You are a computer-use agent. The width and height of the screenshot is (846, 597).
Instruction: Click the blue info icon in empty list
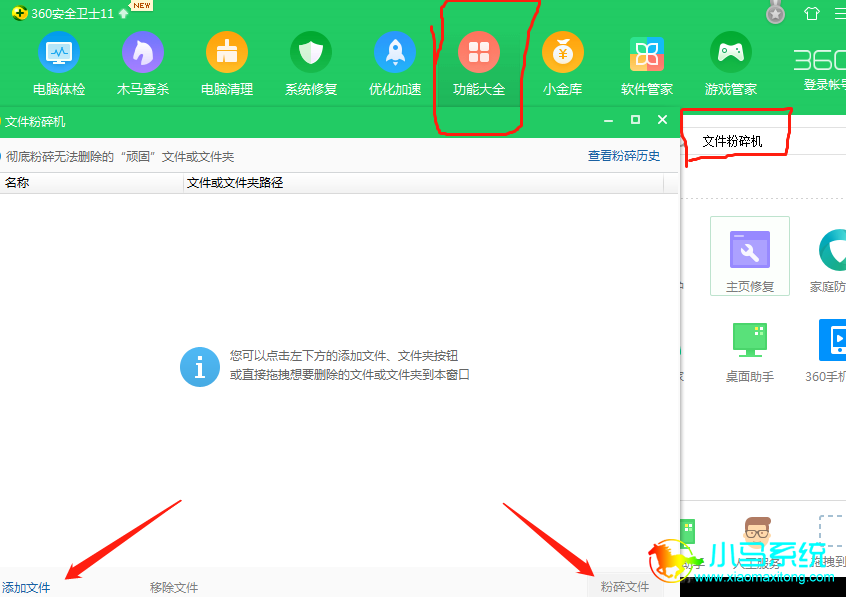click(200, 367)
